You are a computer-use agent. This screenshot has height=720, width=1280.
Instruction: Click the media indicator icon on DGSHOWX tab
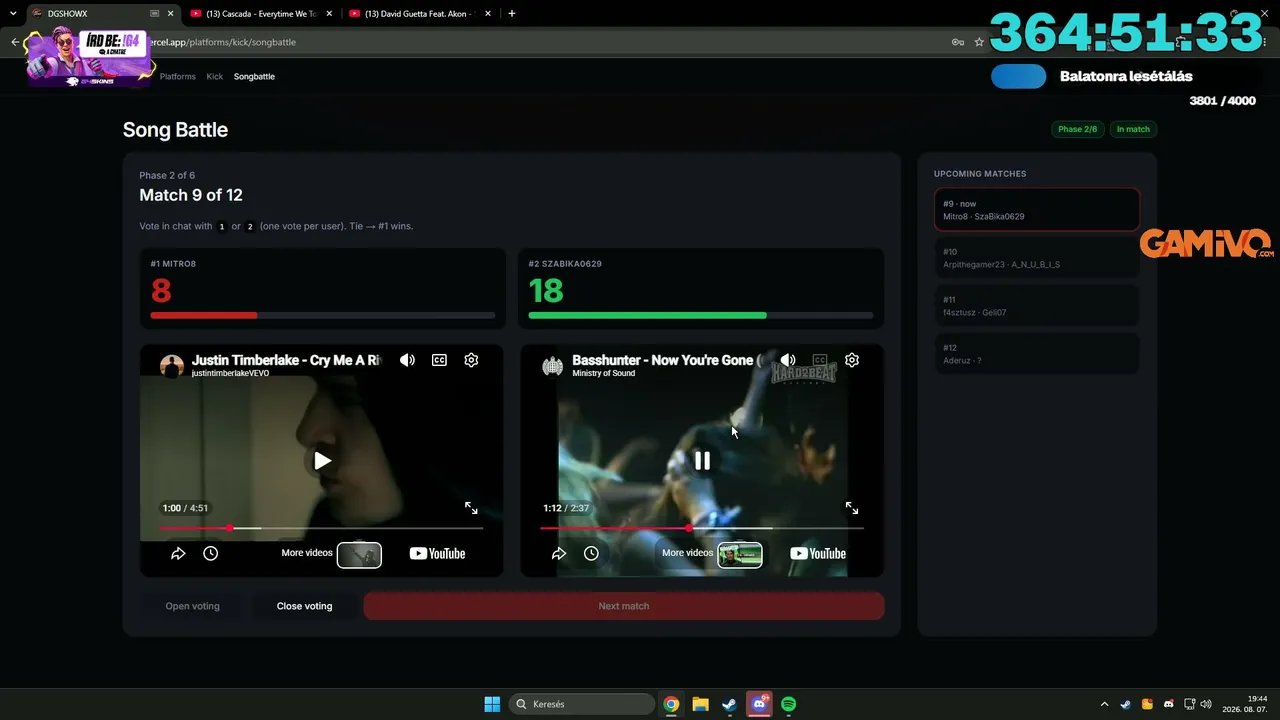click(x=155, y=14)
